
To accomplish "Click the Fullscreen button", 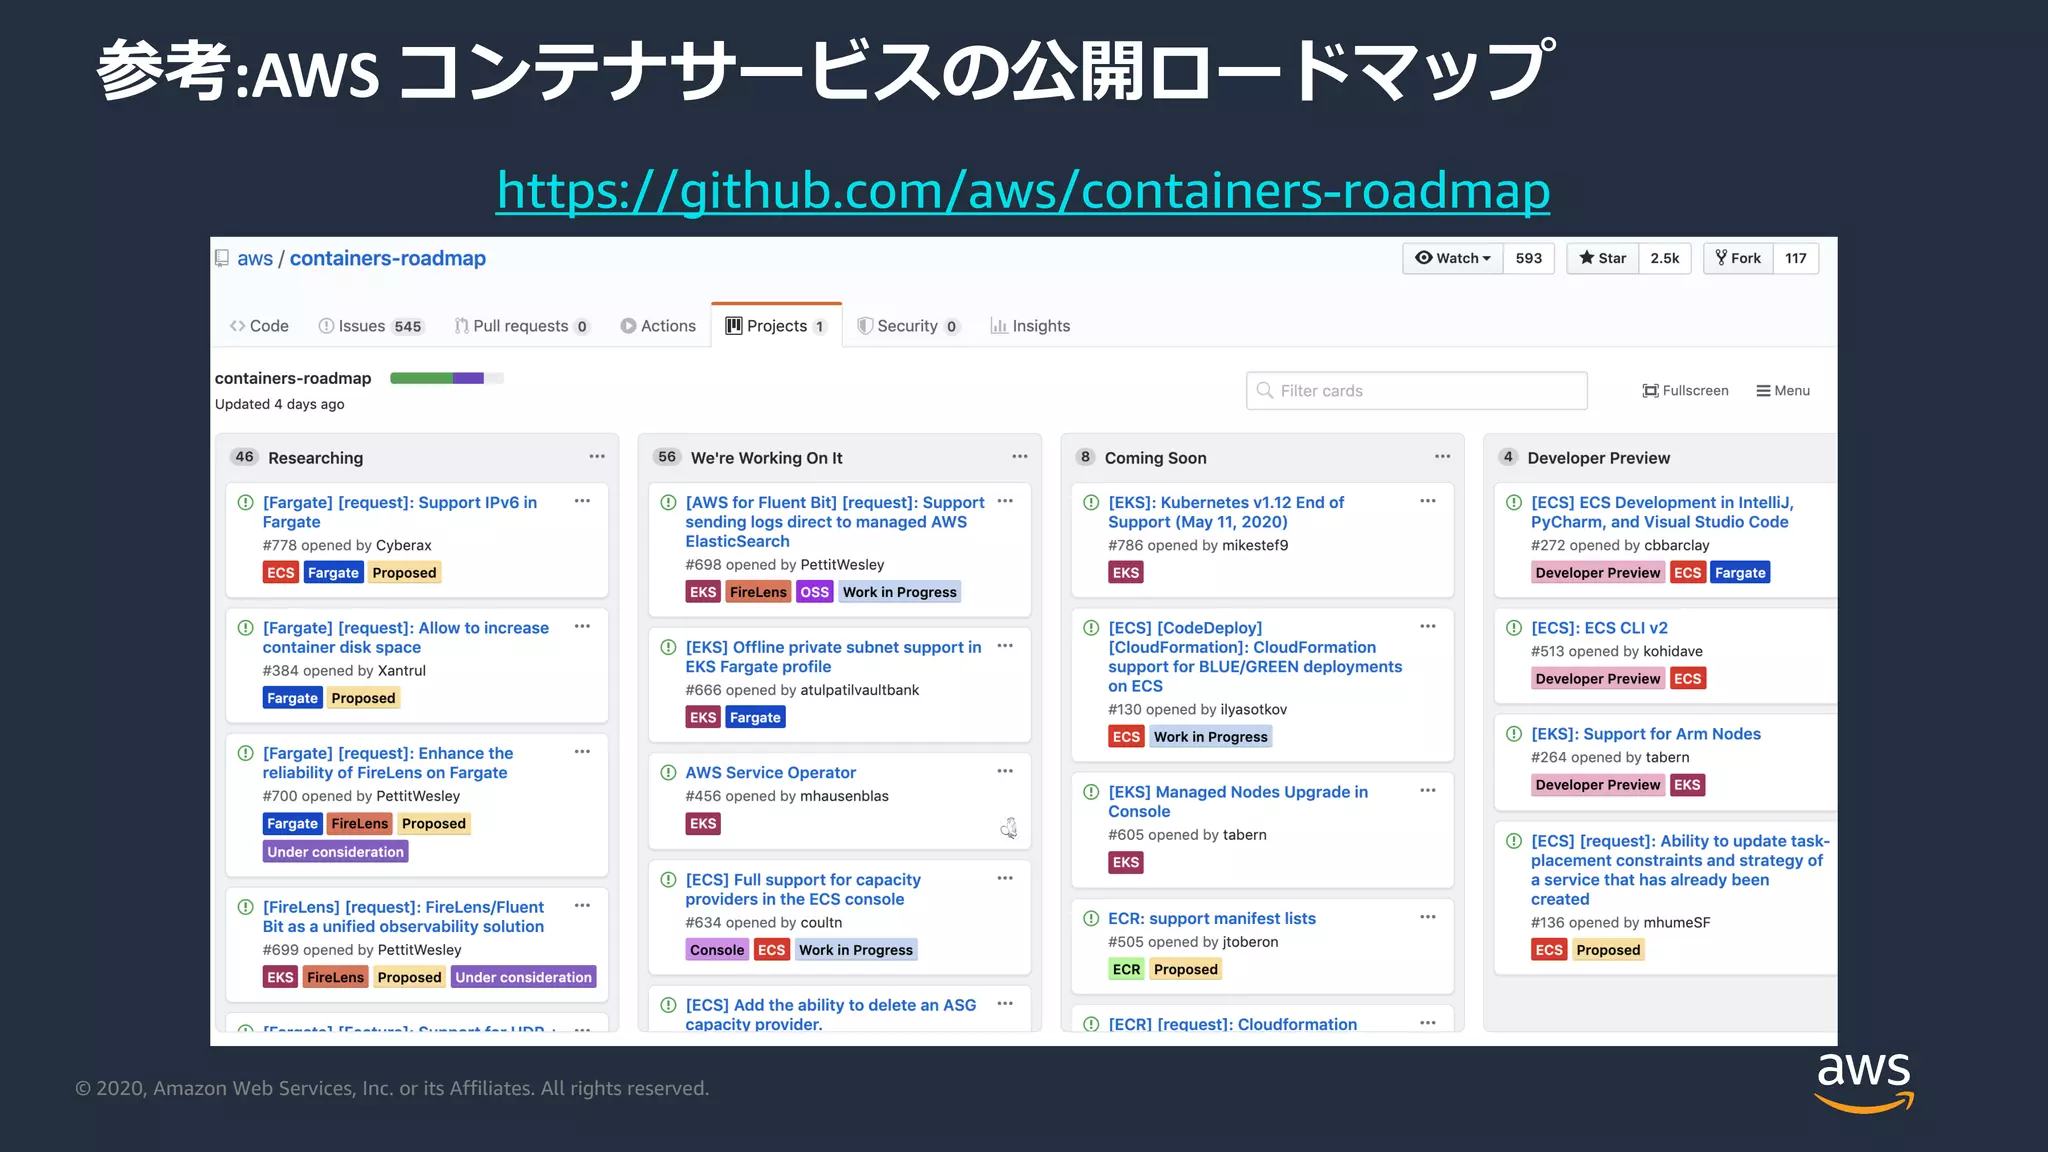I will (1685, 391).
